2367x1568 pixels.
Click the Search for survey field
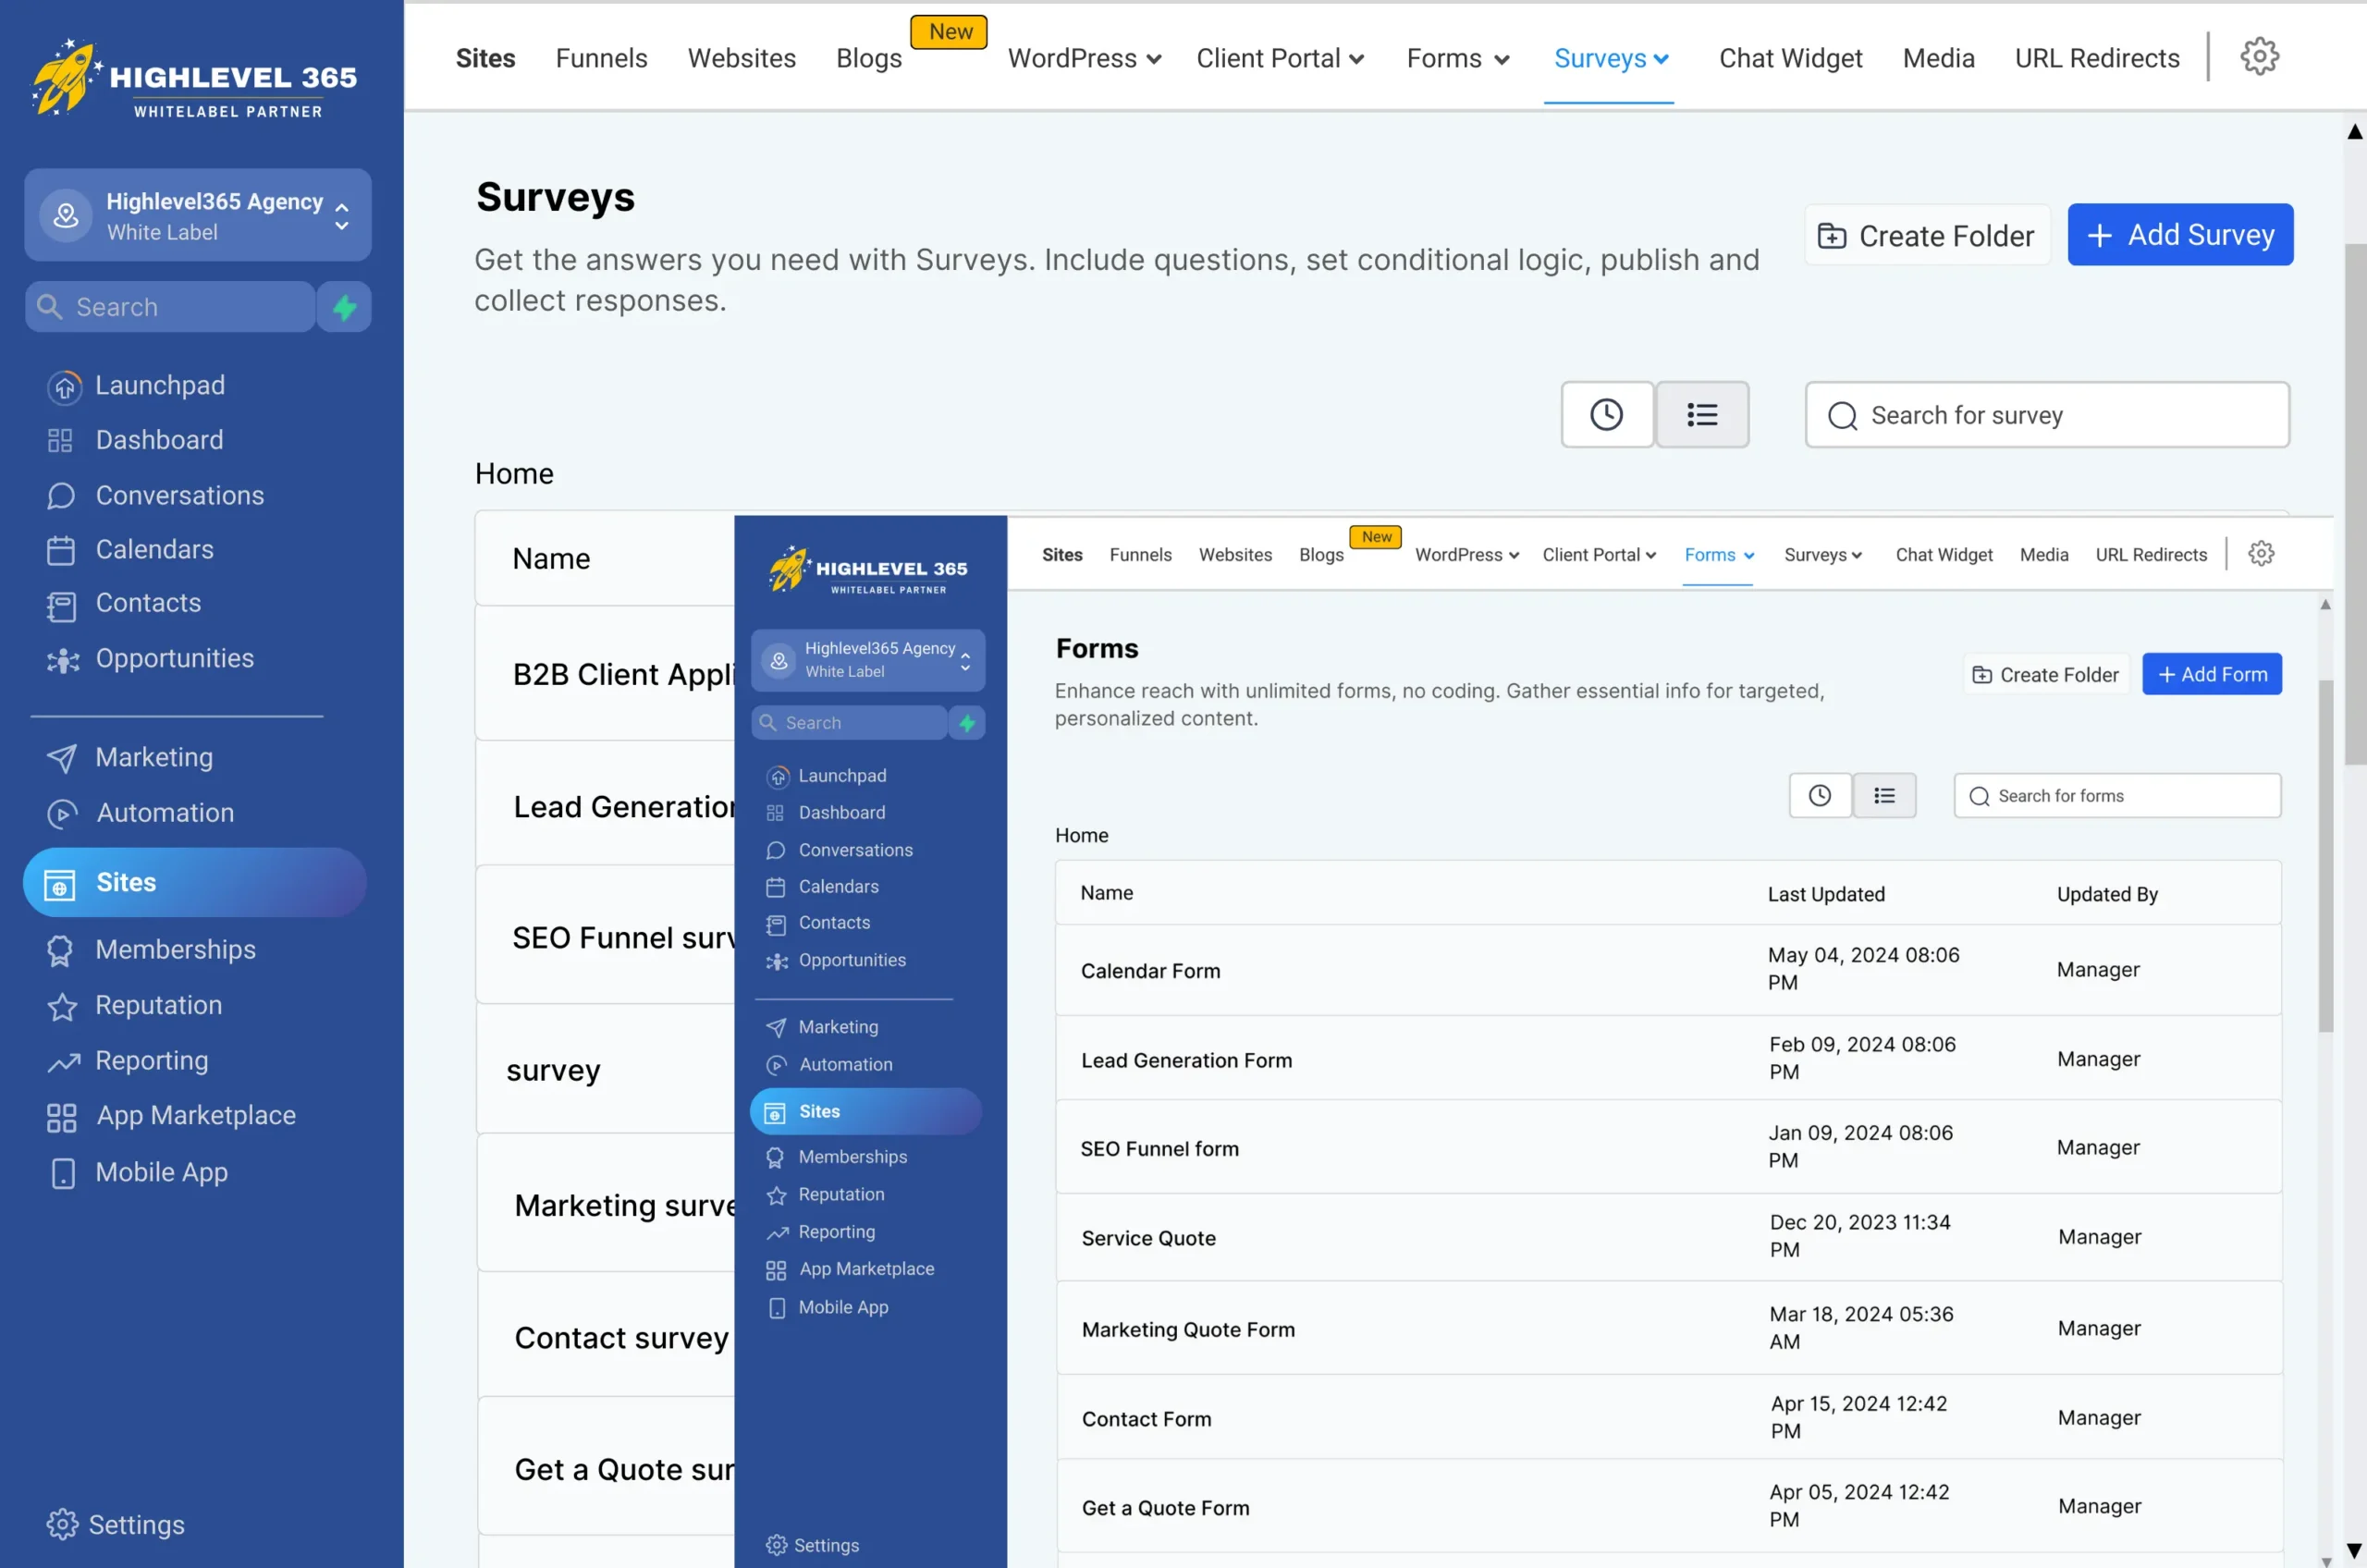tap(2046, 415)
